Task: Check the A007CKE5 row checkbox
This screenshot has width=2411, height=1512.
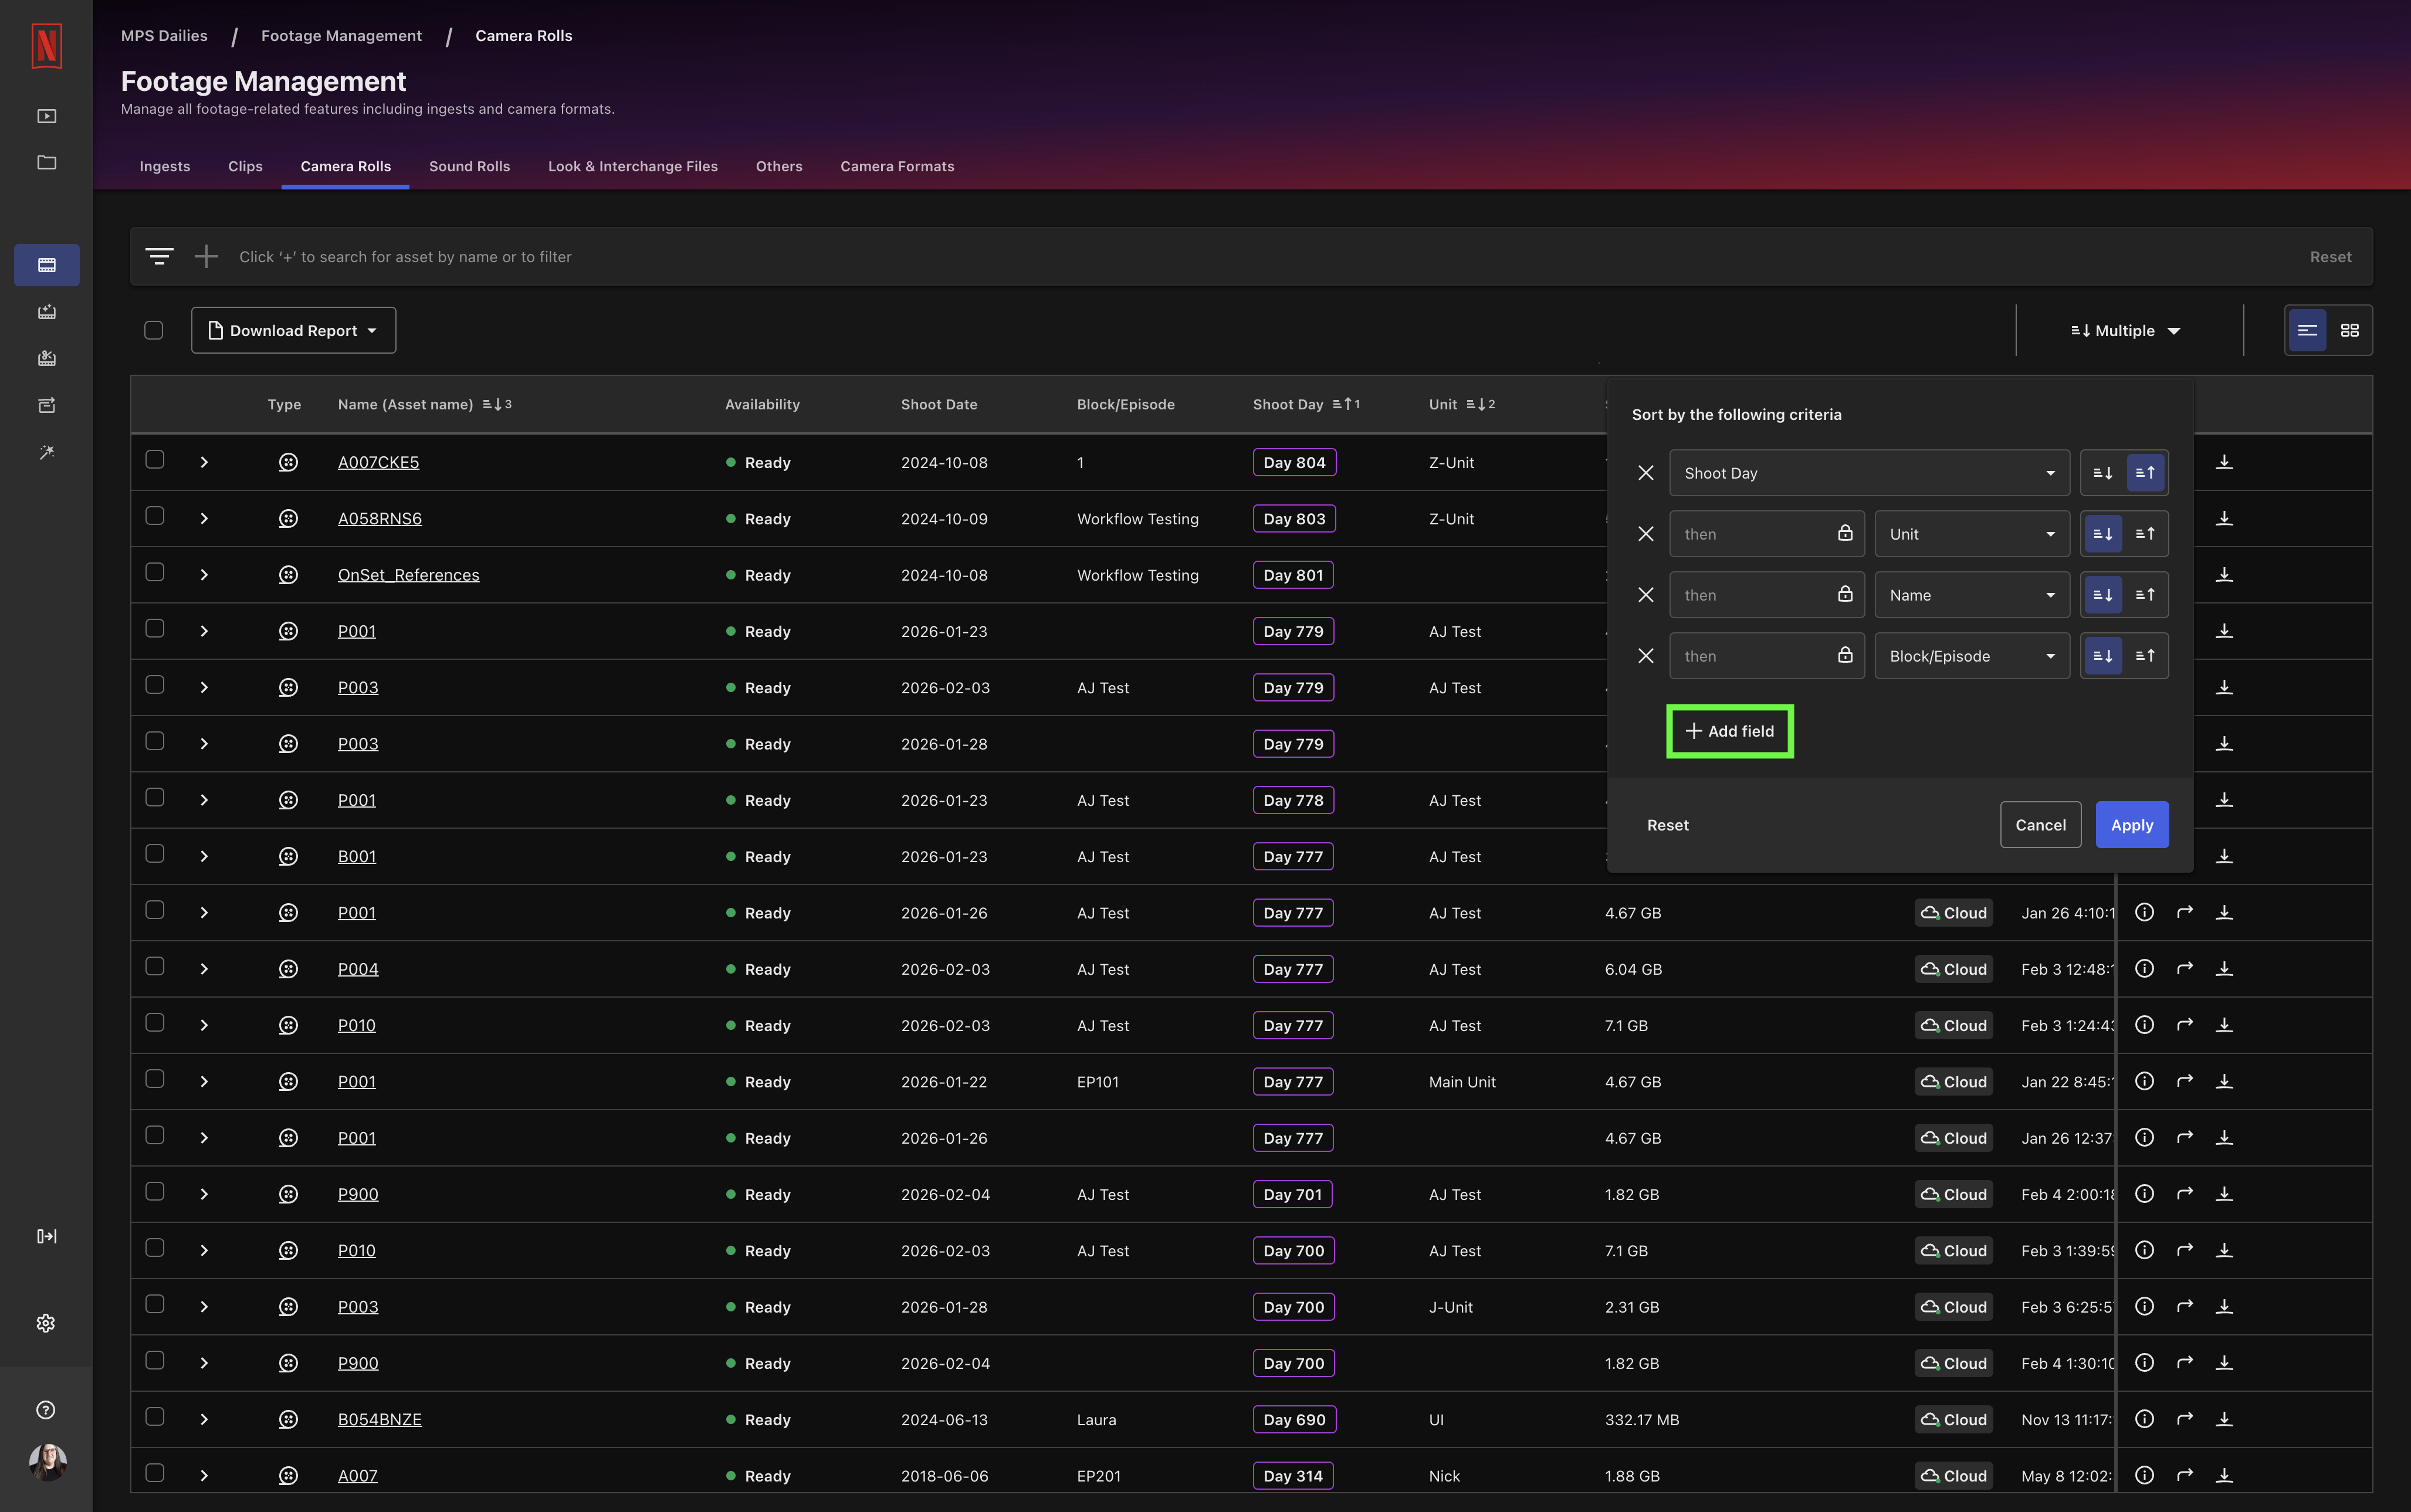Action: [x=154, y=459]
